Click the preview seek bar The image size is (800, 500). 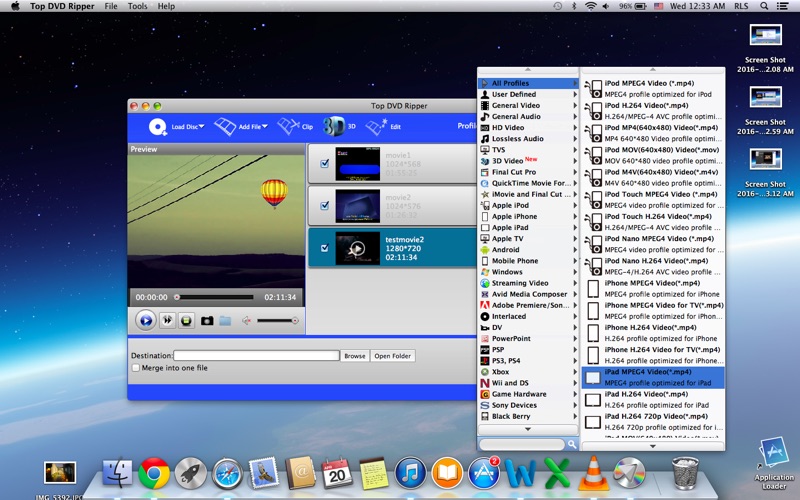coord(214,297)
